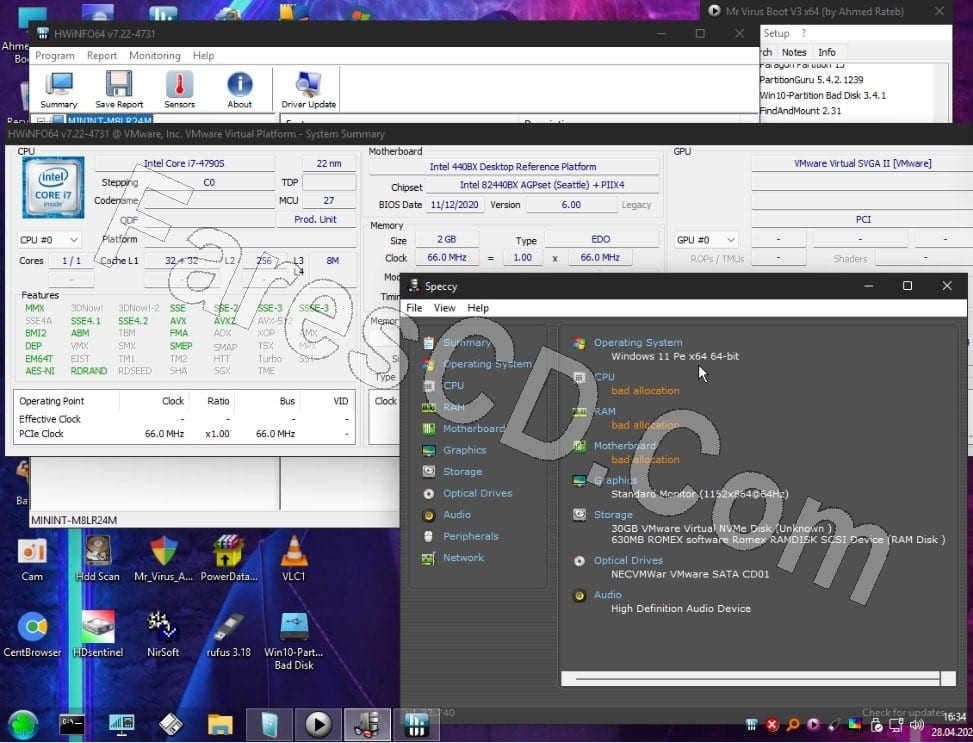This screenshot has width=973, height=743.
Task: Click Intel Core i7 logo in HWiNFO
Action: (53, 187)
